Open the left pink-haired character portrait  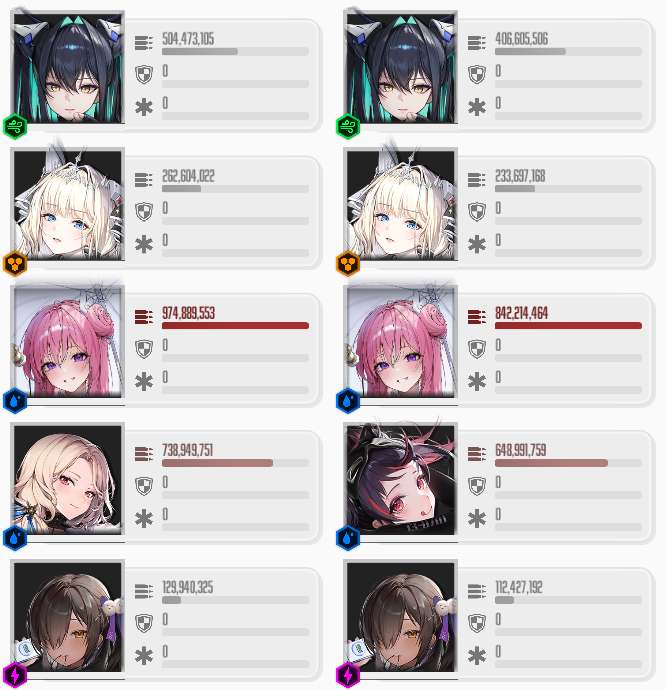pos(68,341)
